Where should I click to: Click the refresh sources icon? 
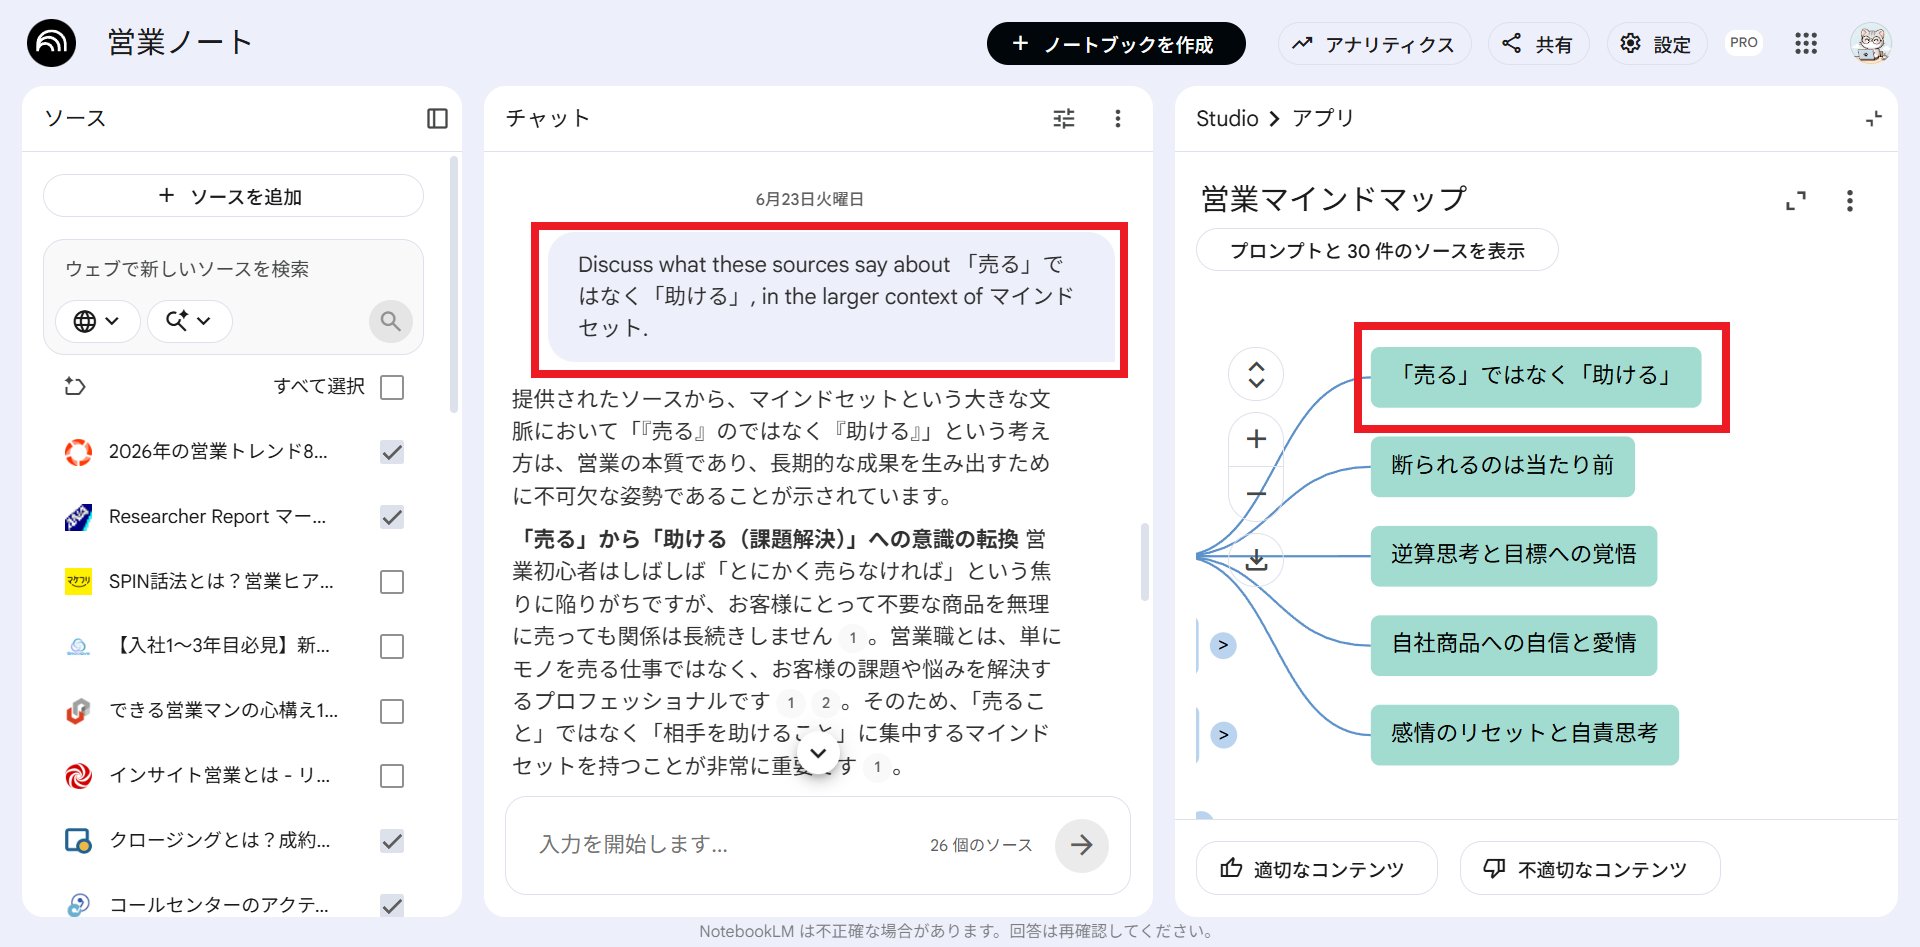click(x=75, y=386)
